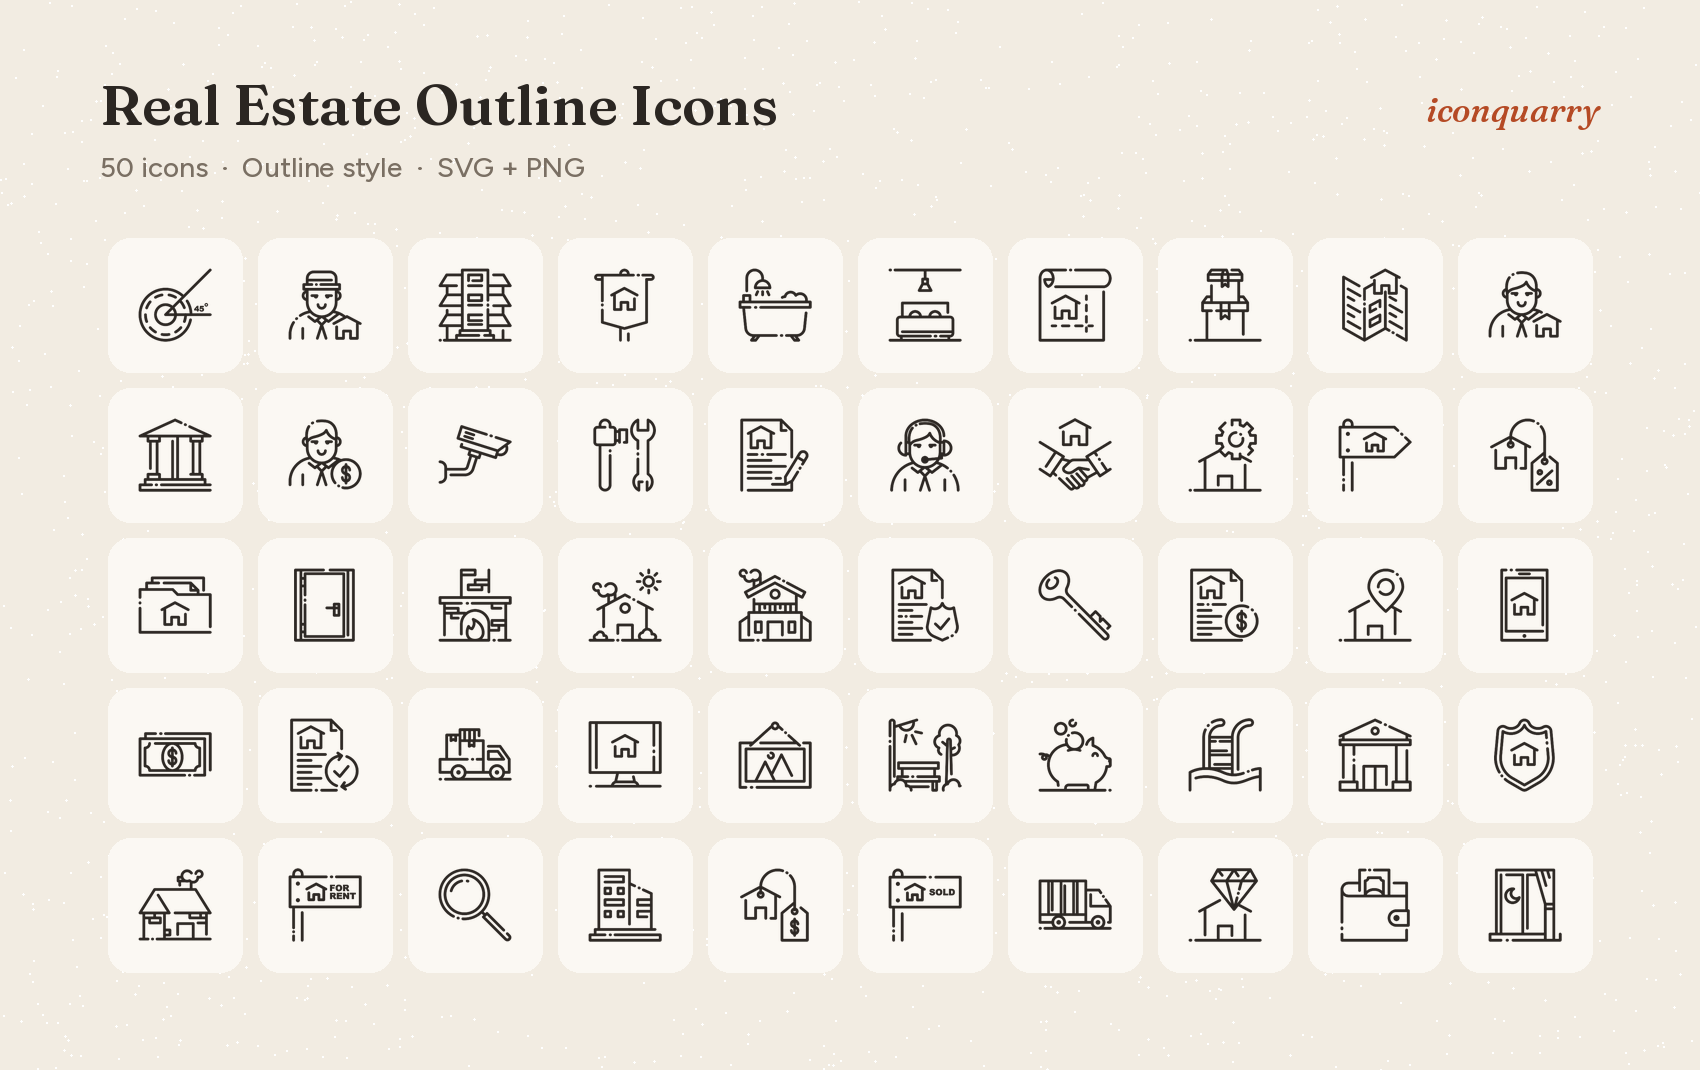Click the magnifying glass icon
This screenshot has height=1070, width=1700.
pos(475,905)
